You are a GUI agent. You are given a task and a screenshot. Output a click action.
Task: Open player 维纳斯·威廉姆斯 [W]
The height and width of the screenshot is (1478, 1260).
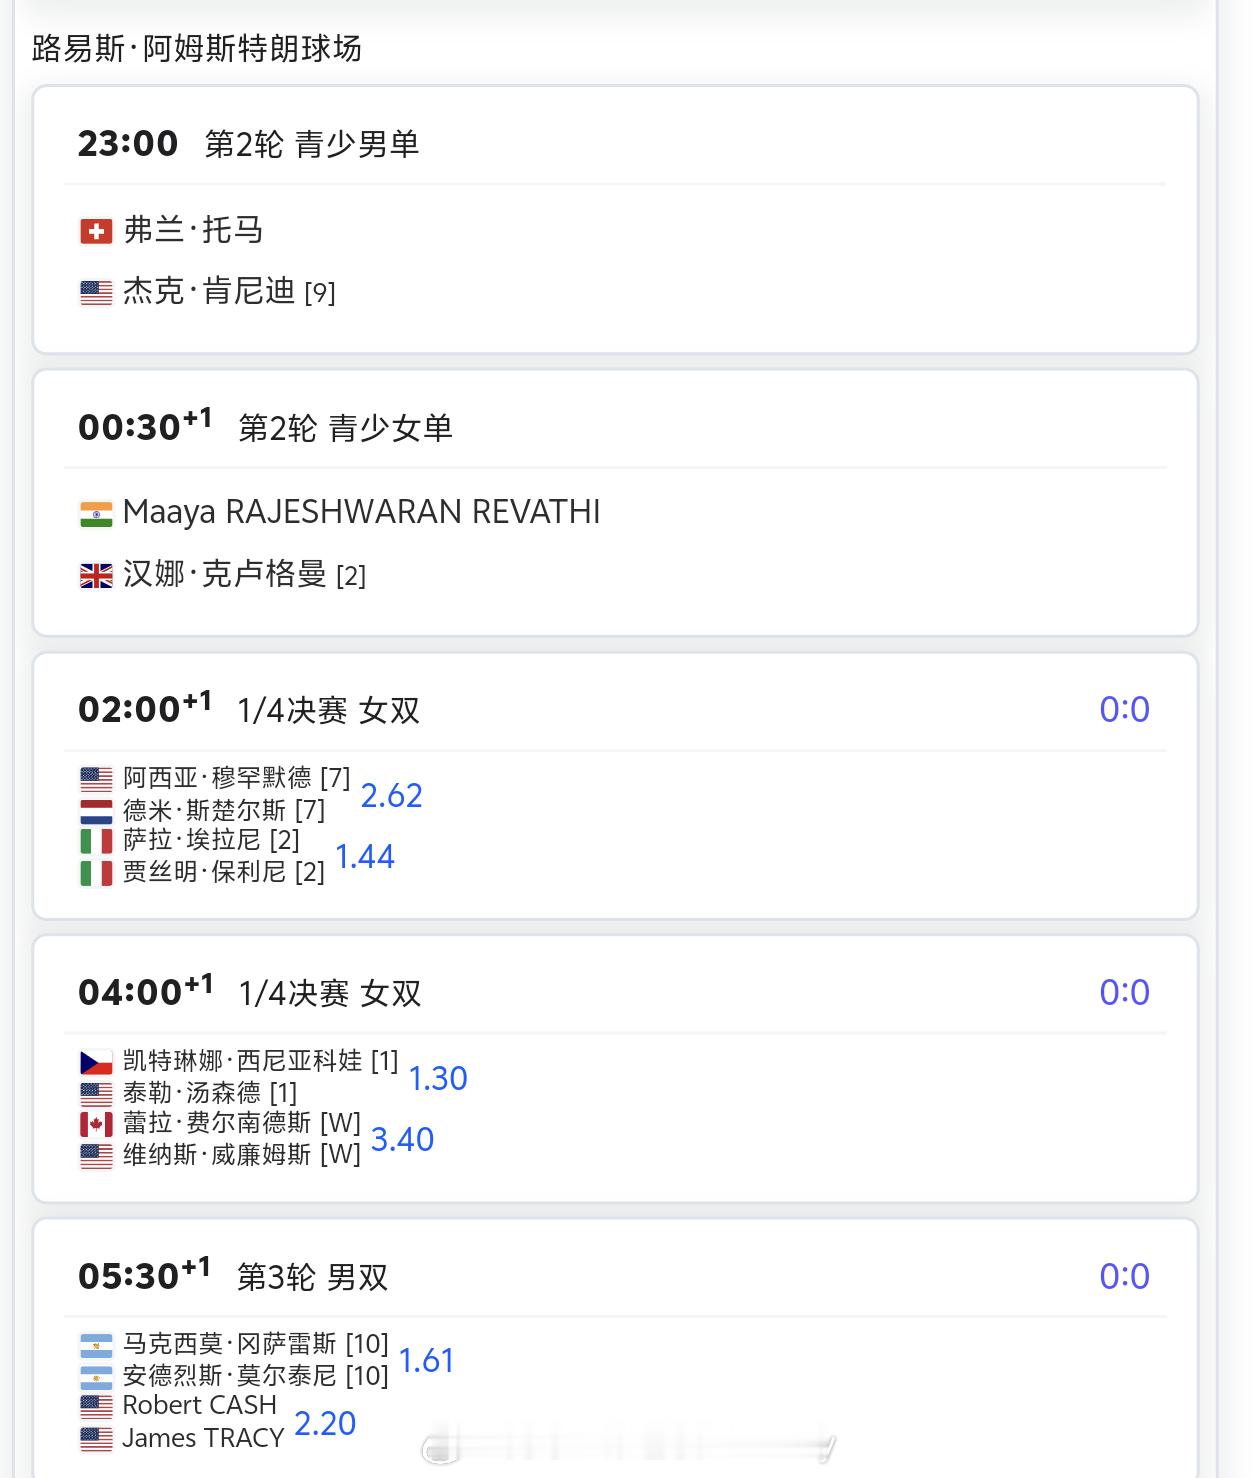(241, 1155)
